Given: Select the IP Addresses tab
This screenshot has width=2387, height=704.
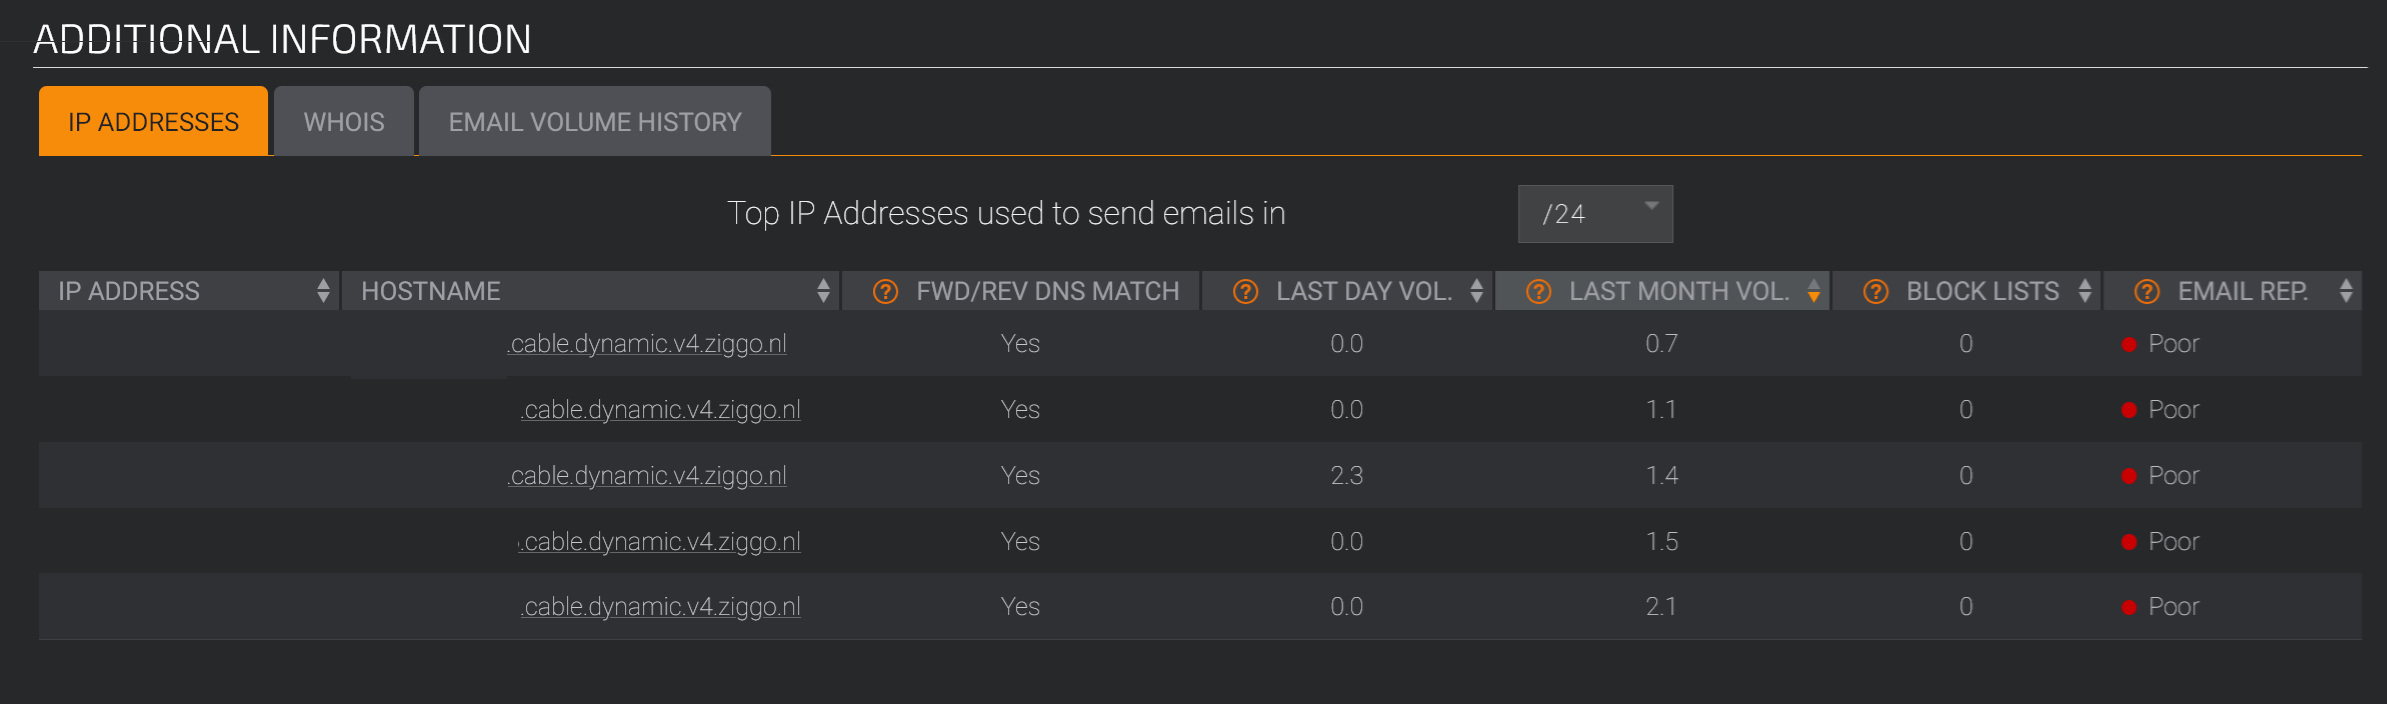Looking at the screenshot, I should pos(153,121).
